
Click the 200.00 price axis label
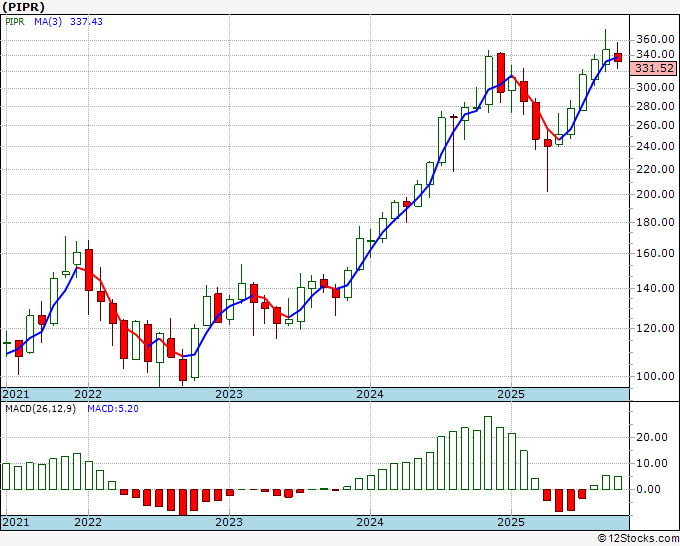pos(655,194)
